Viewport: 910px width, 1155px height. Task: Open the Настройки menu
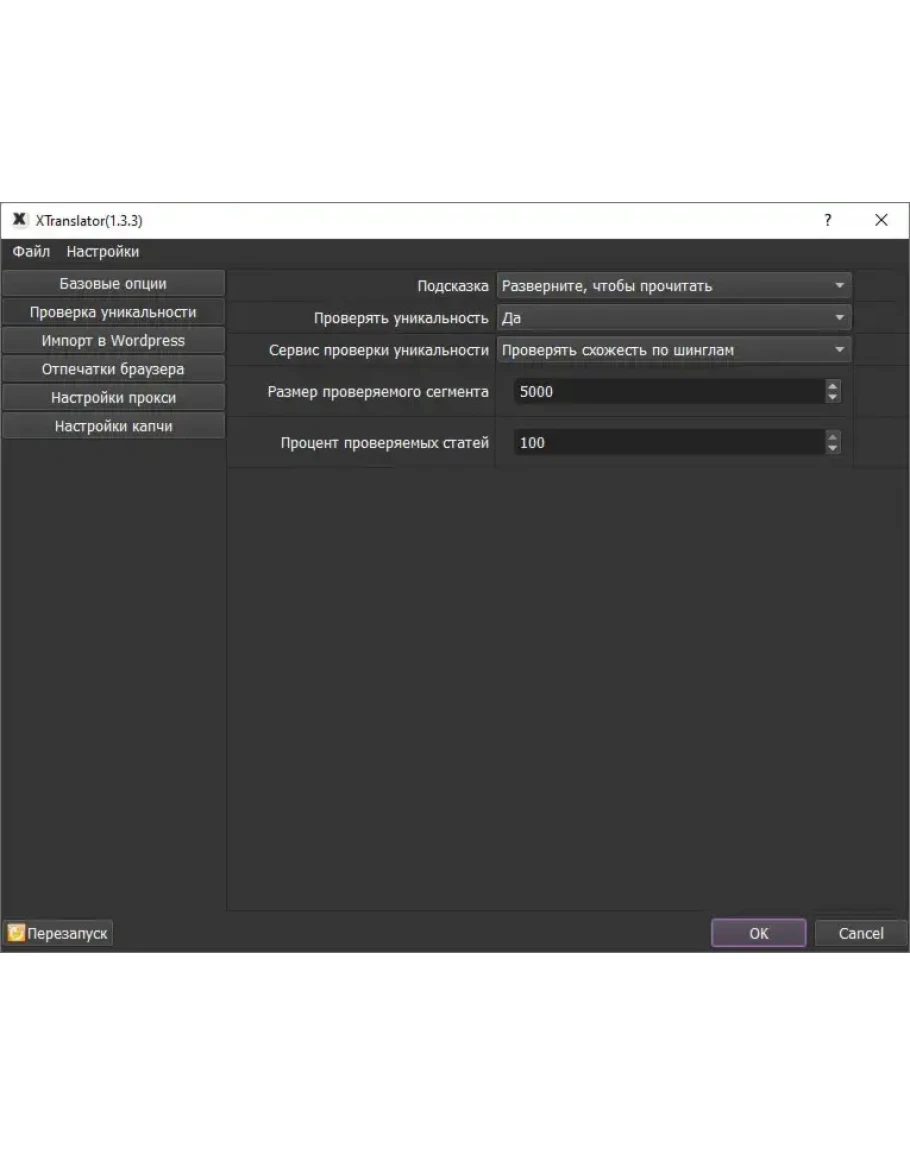[102, 252]
